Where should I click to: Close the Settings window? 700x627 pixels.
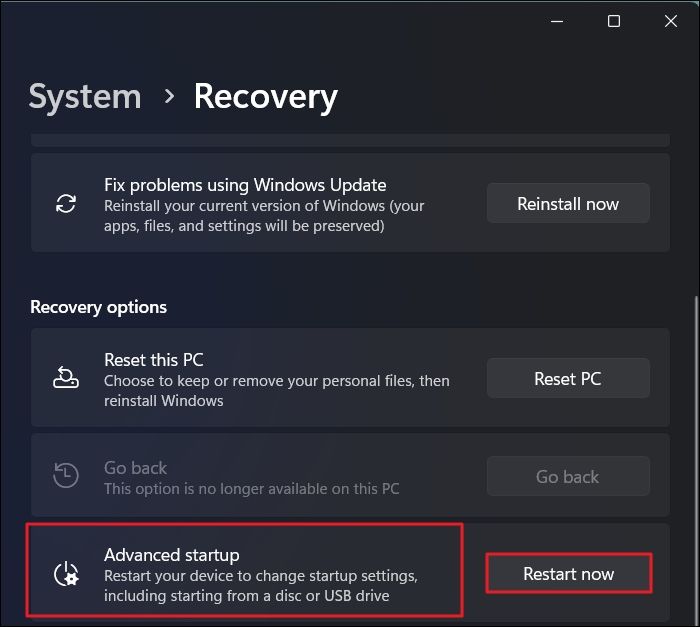coord(670,21)
